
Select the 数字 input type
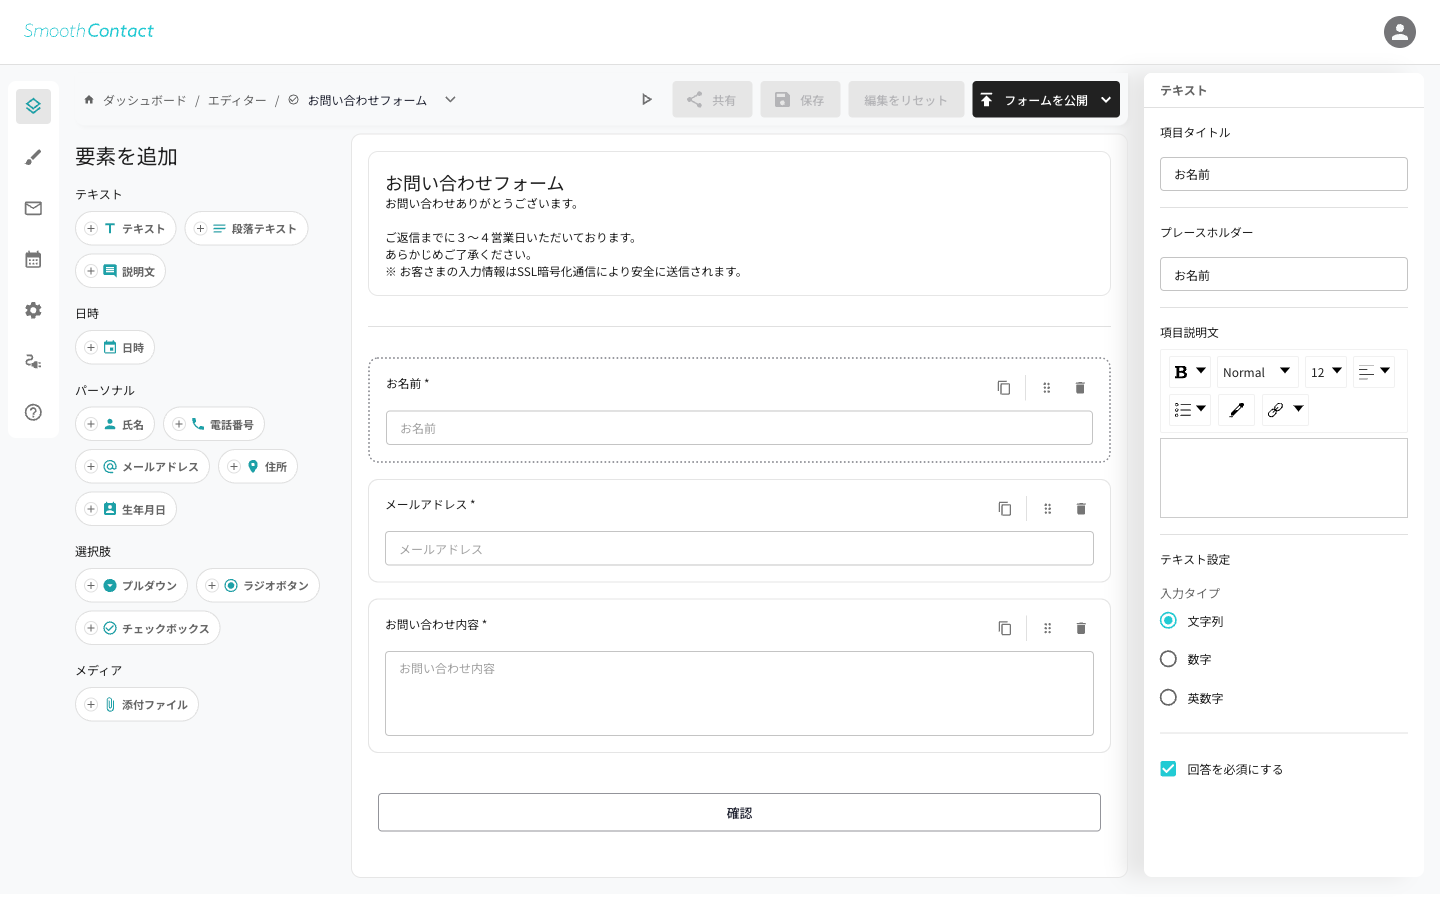coord(1168,659)
